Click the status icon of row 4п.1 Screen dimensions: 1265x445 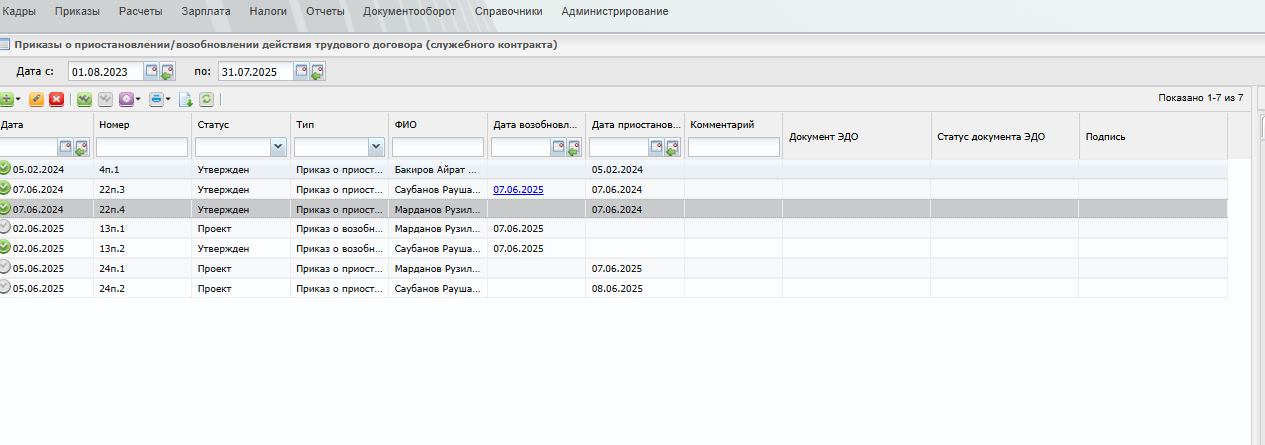pos(5,168)
